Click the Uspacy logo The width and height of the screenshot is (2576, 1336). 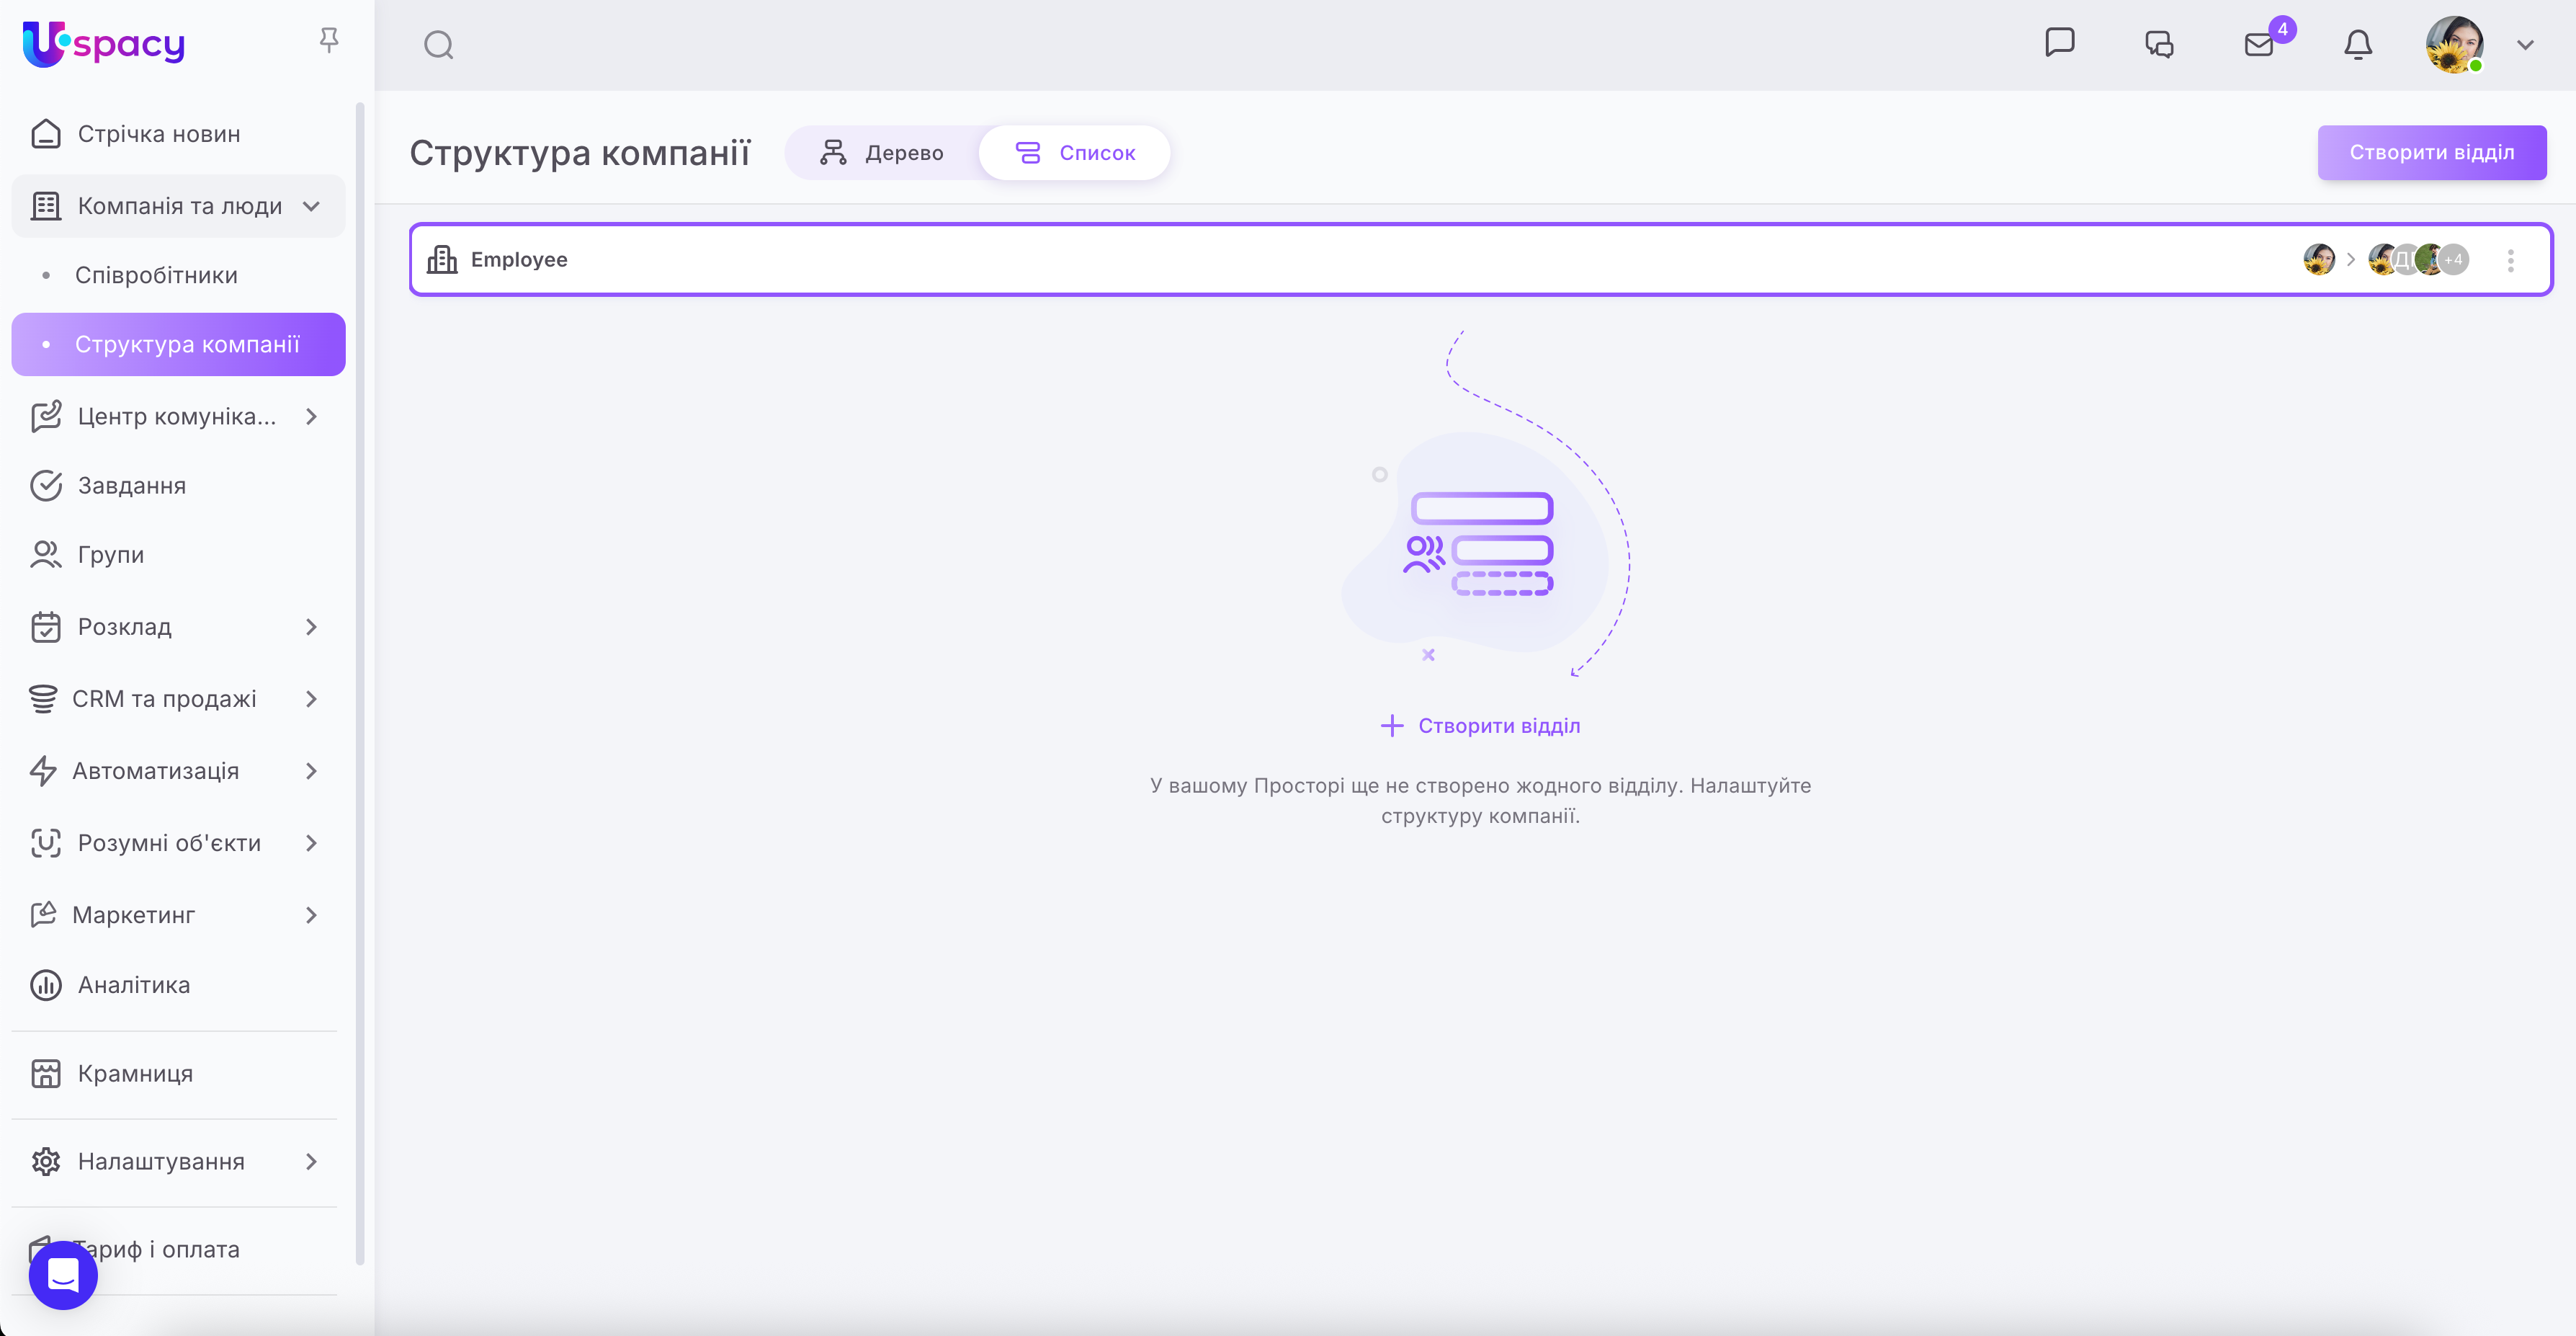(x=104, y=44)
